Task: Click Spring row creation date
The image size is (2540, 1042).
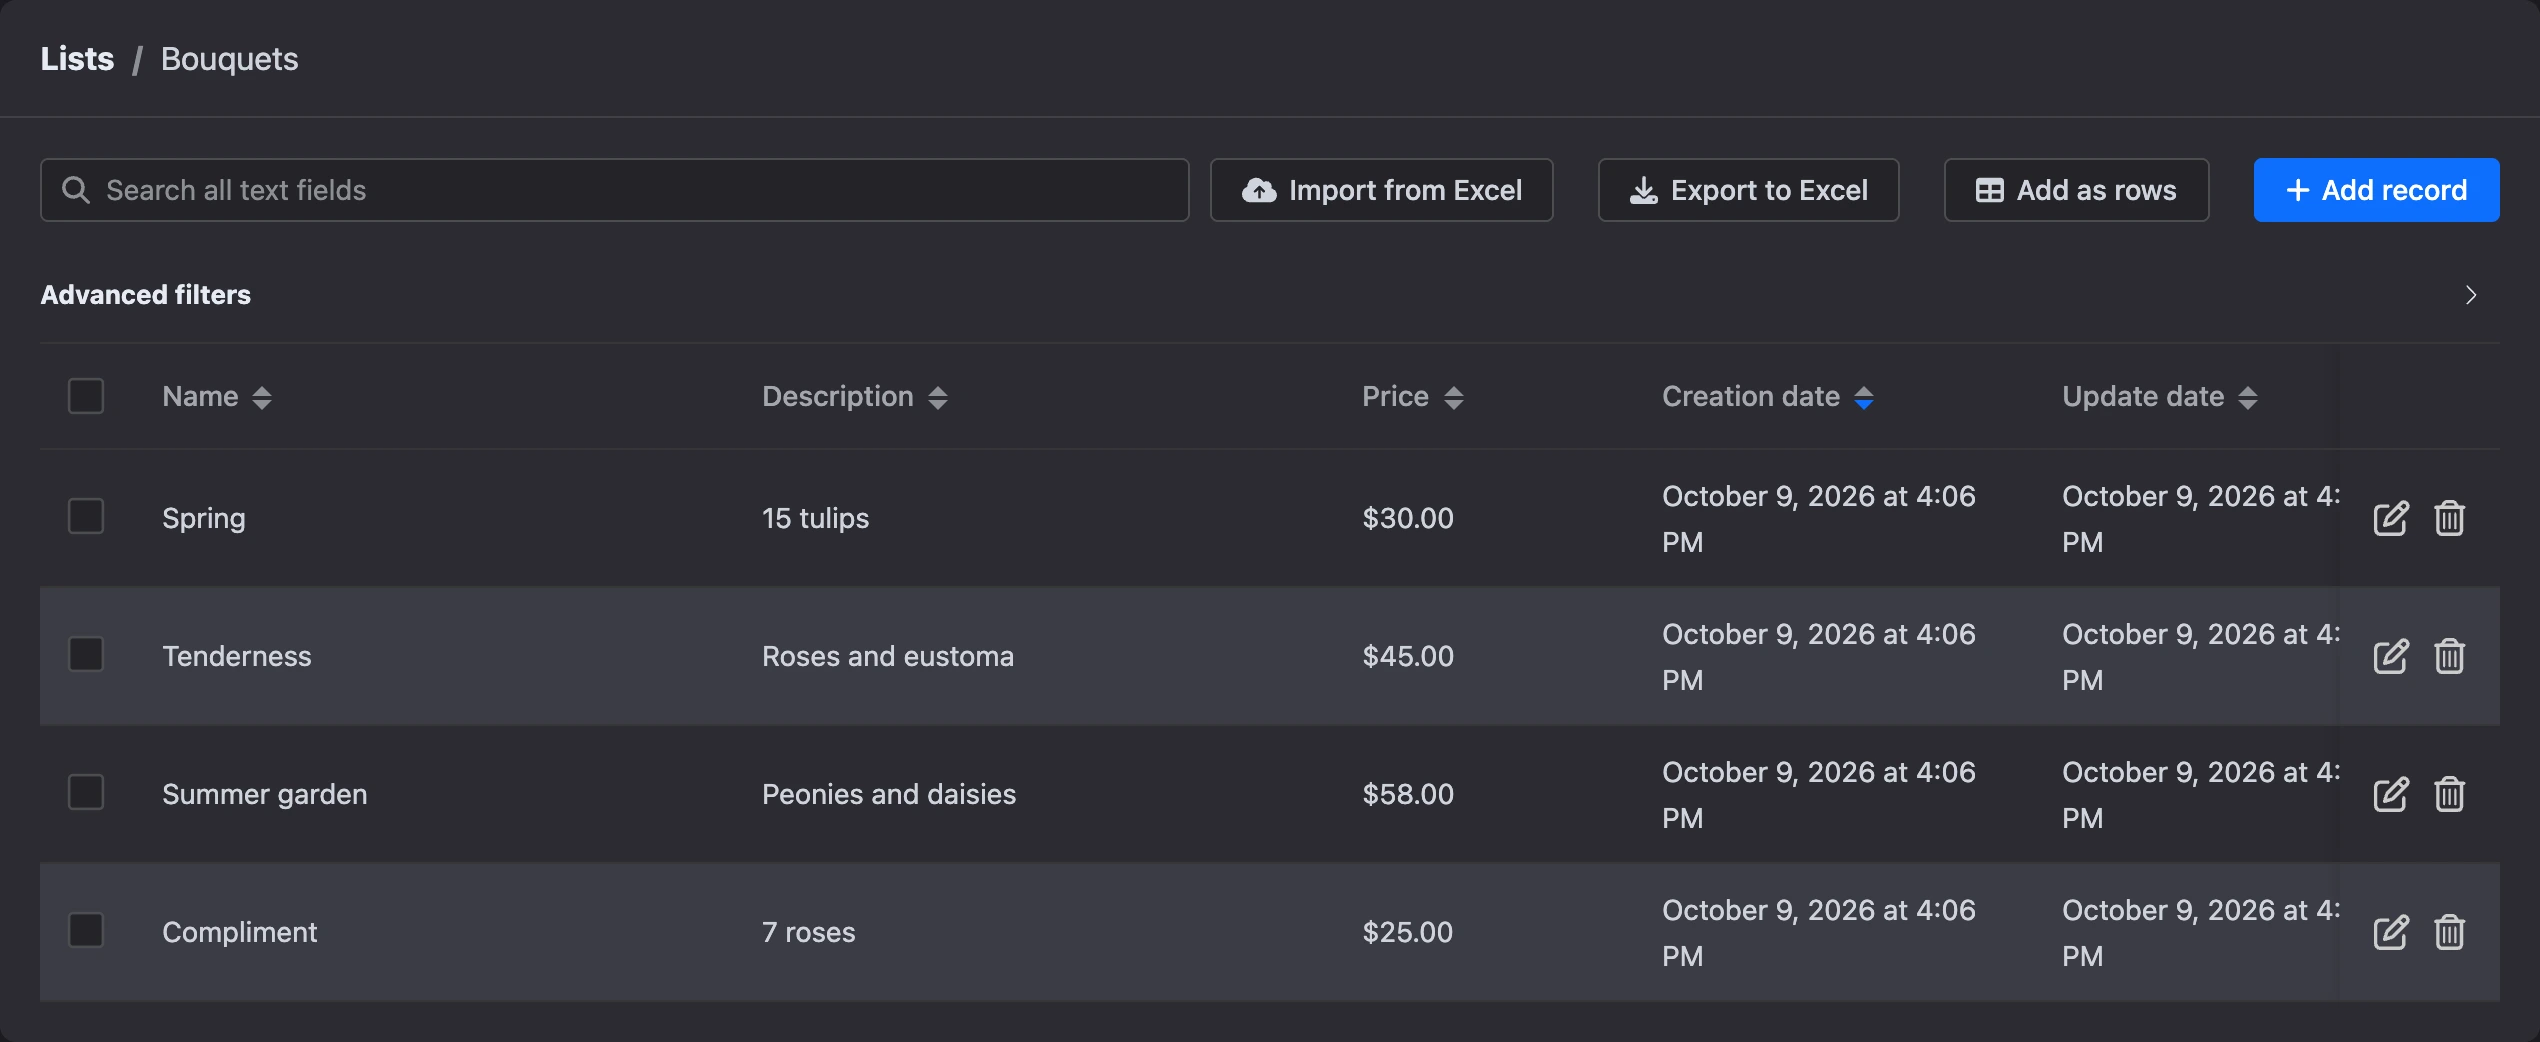Action: tap(1819, 519)
